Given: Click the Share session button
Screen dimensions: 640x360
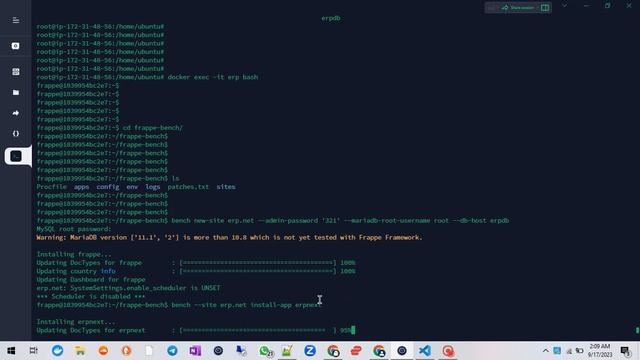Looking at the screenshot, I should (518, 8).
